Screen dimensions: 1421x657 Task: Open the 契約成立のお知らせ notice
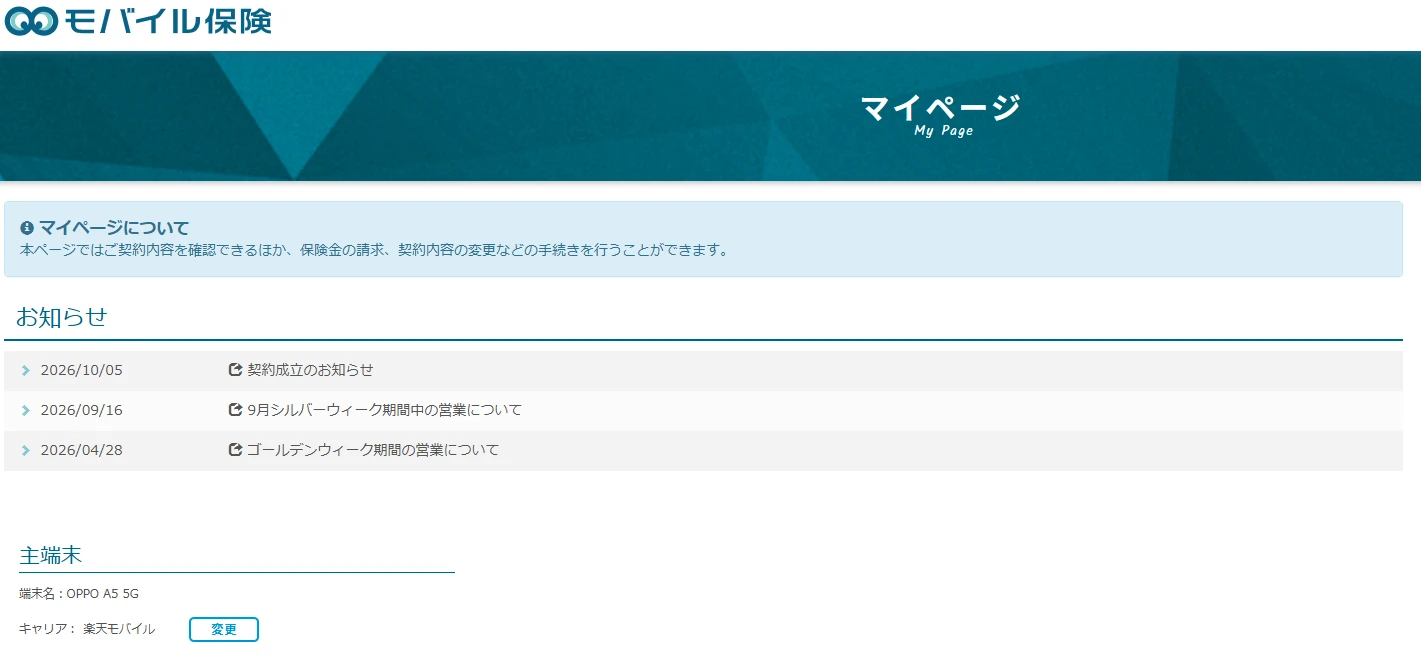point(310,370)
